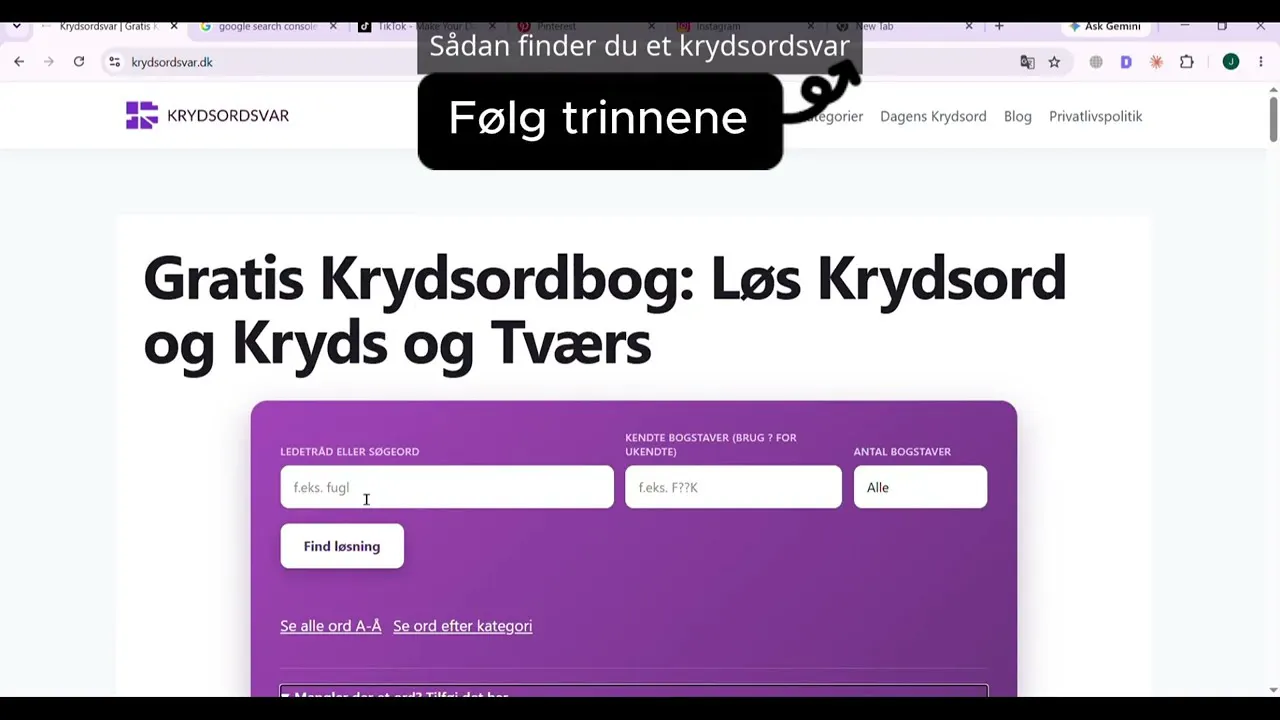Click the KRYDSORDSVAR site name text
1280x720 pixels.
point(228,116)
